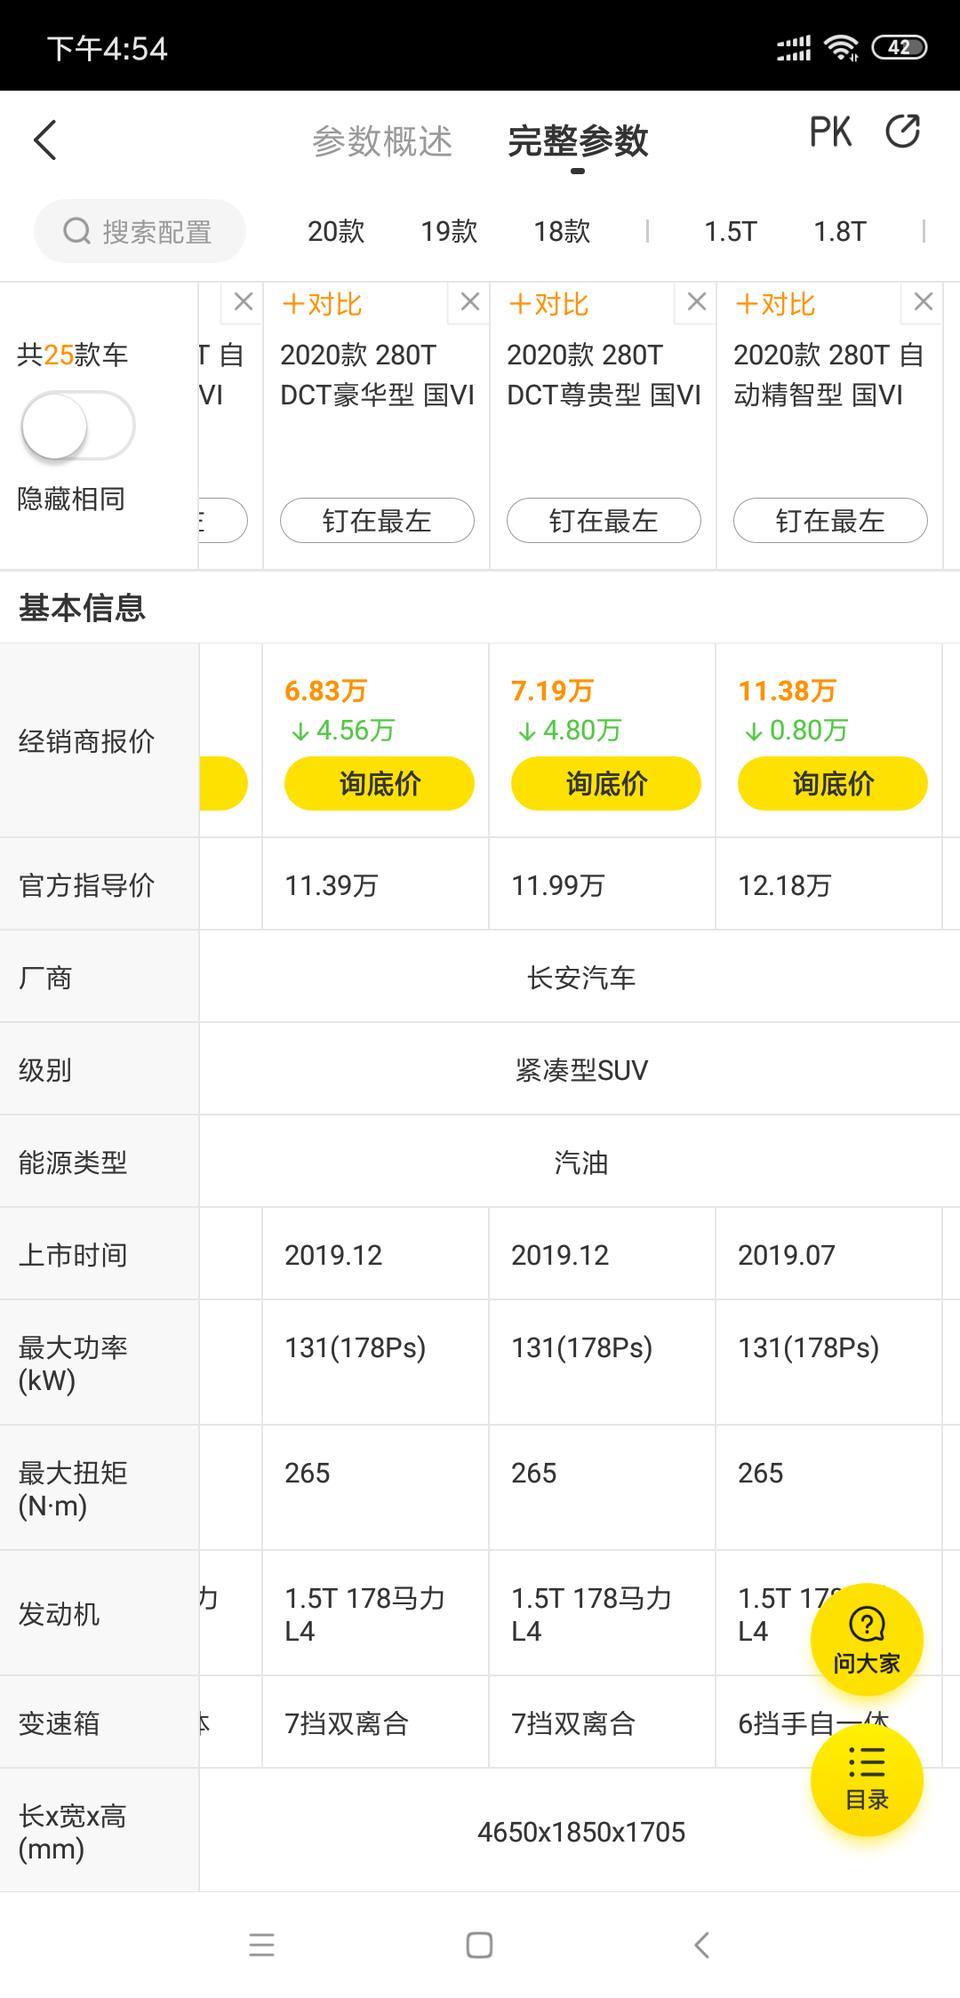
Task: Filter by 20款 model year
Action: tap(336, 232)
